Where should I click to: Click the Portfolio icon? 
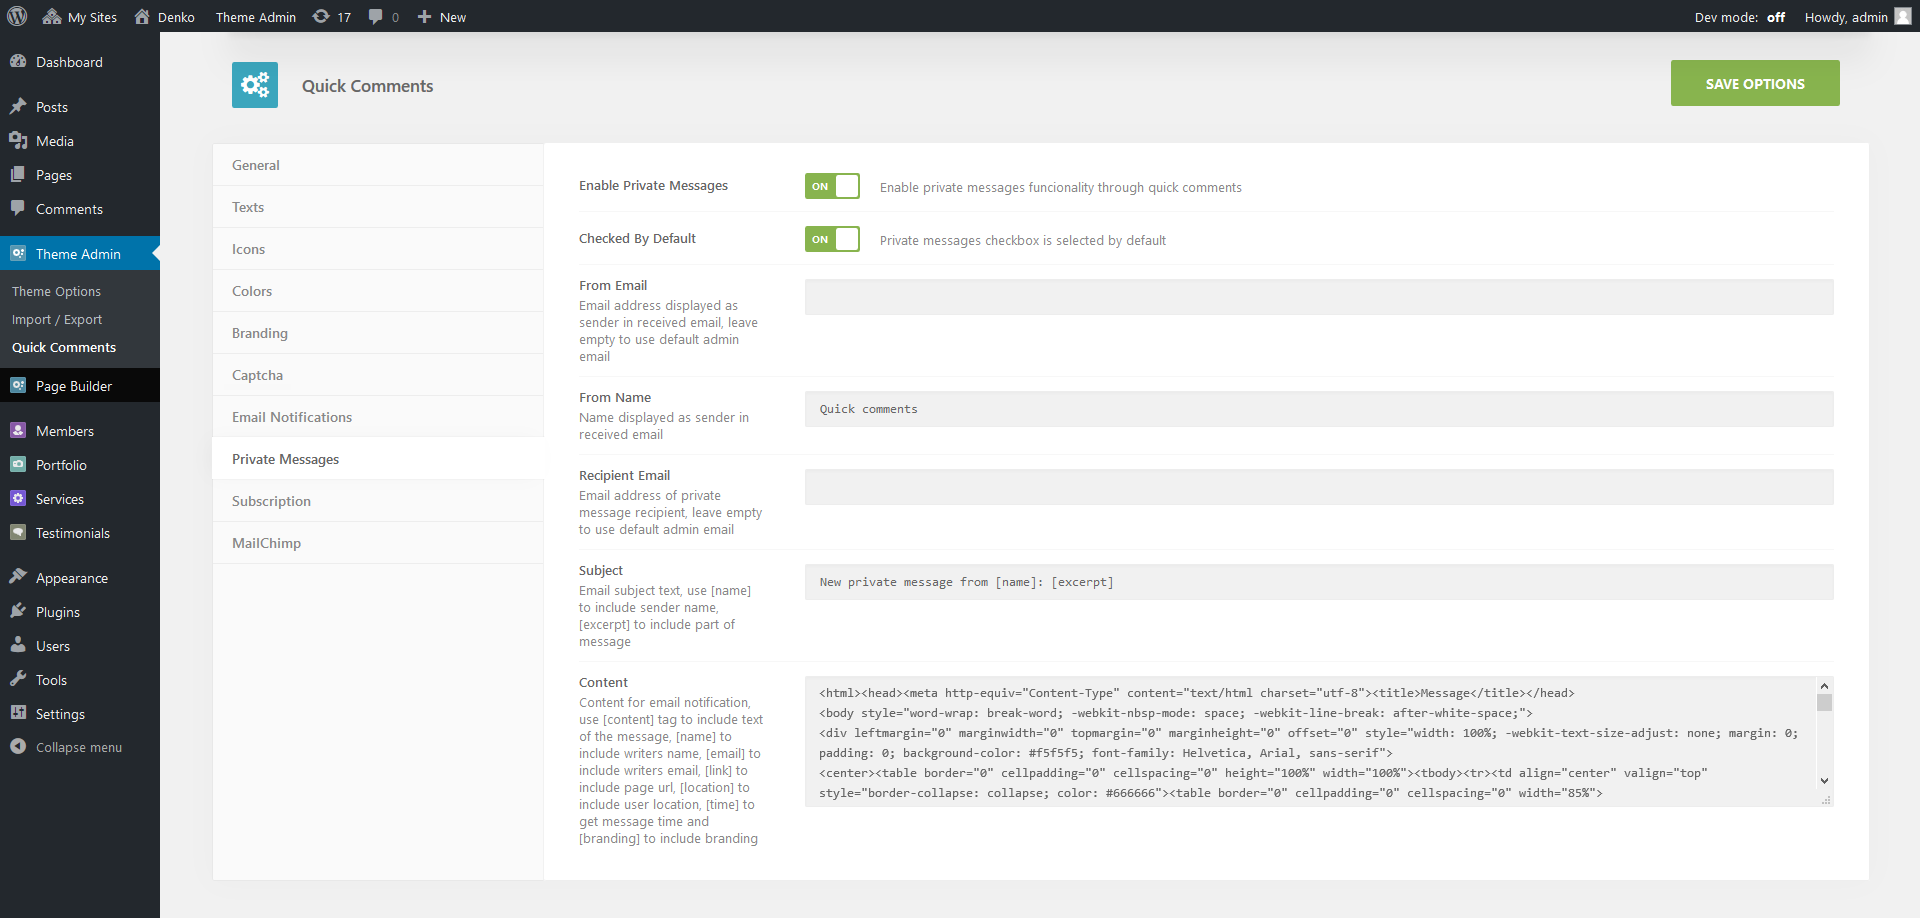point(18,464)
